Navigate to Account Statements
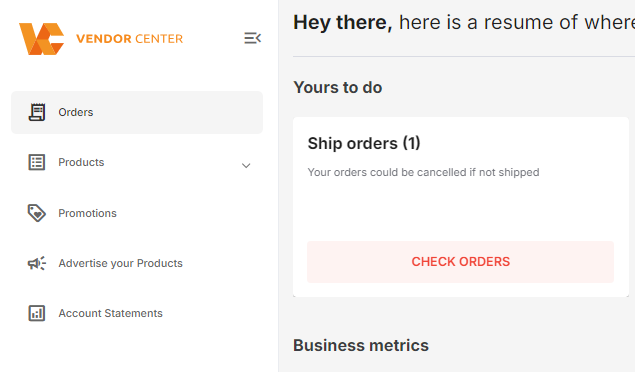 (x=110, y=313)
